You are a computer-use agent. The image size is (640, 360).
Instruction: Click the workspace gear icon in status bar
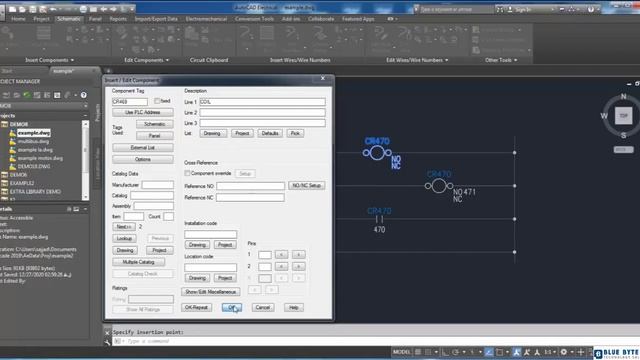(x=564, y=352)
